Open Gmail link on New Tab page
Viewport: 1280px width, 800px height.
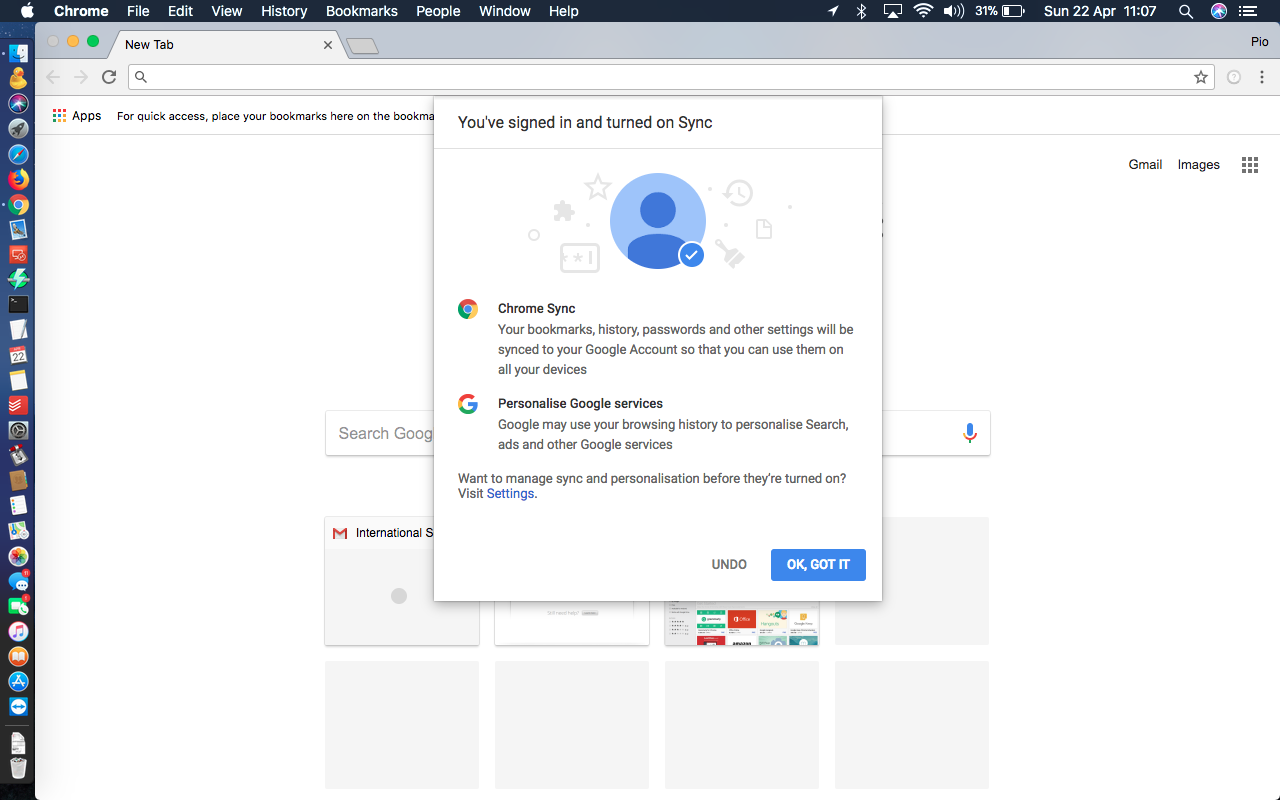(x=1145, y=165)
